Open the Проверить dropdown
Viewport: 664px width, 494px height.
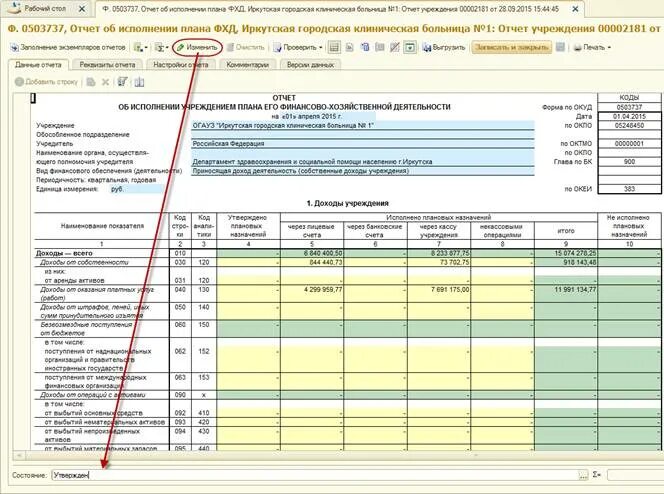tap(298, 47)
